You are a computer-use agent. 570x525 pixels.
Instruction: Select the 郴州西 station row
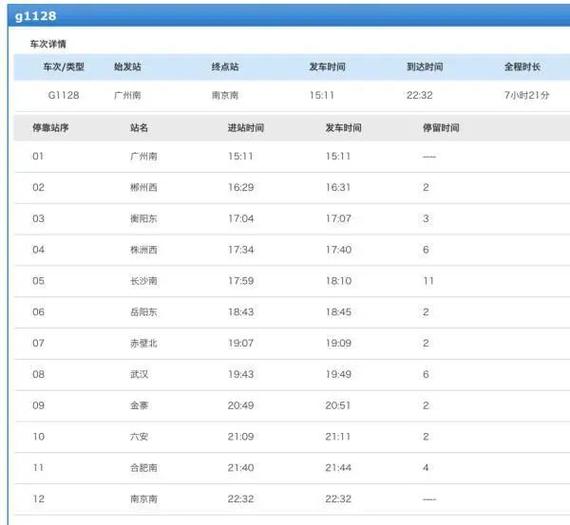click(x=292, y=188)
